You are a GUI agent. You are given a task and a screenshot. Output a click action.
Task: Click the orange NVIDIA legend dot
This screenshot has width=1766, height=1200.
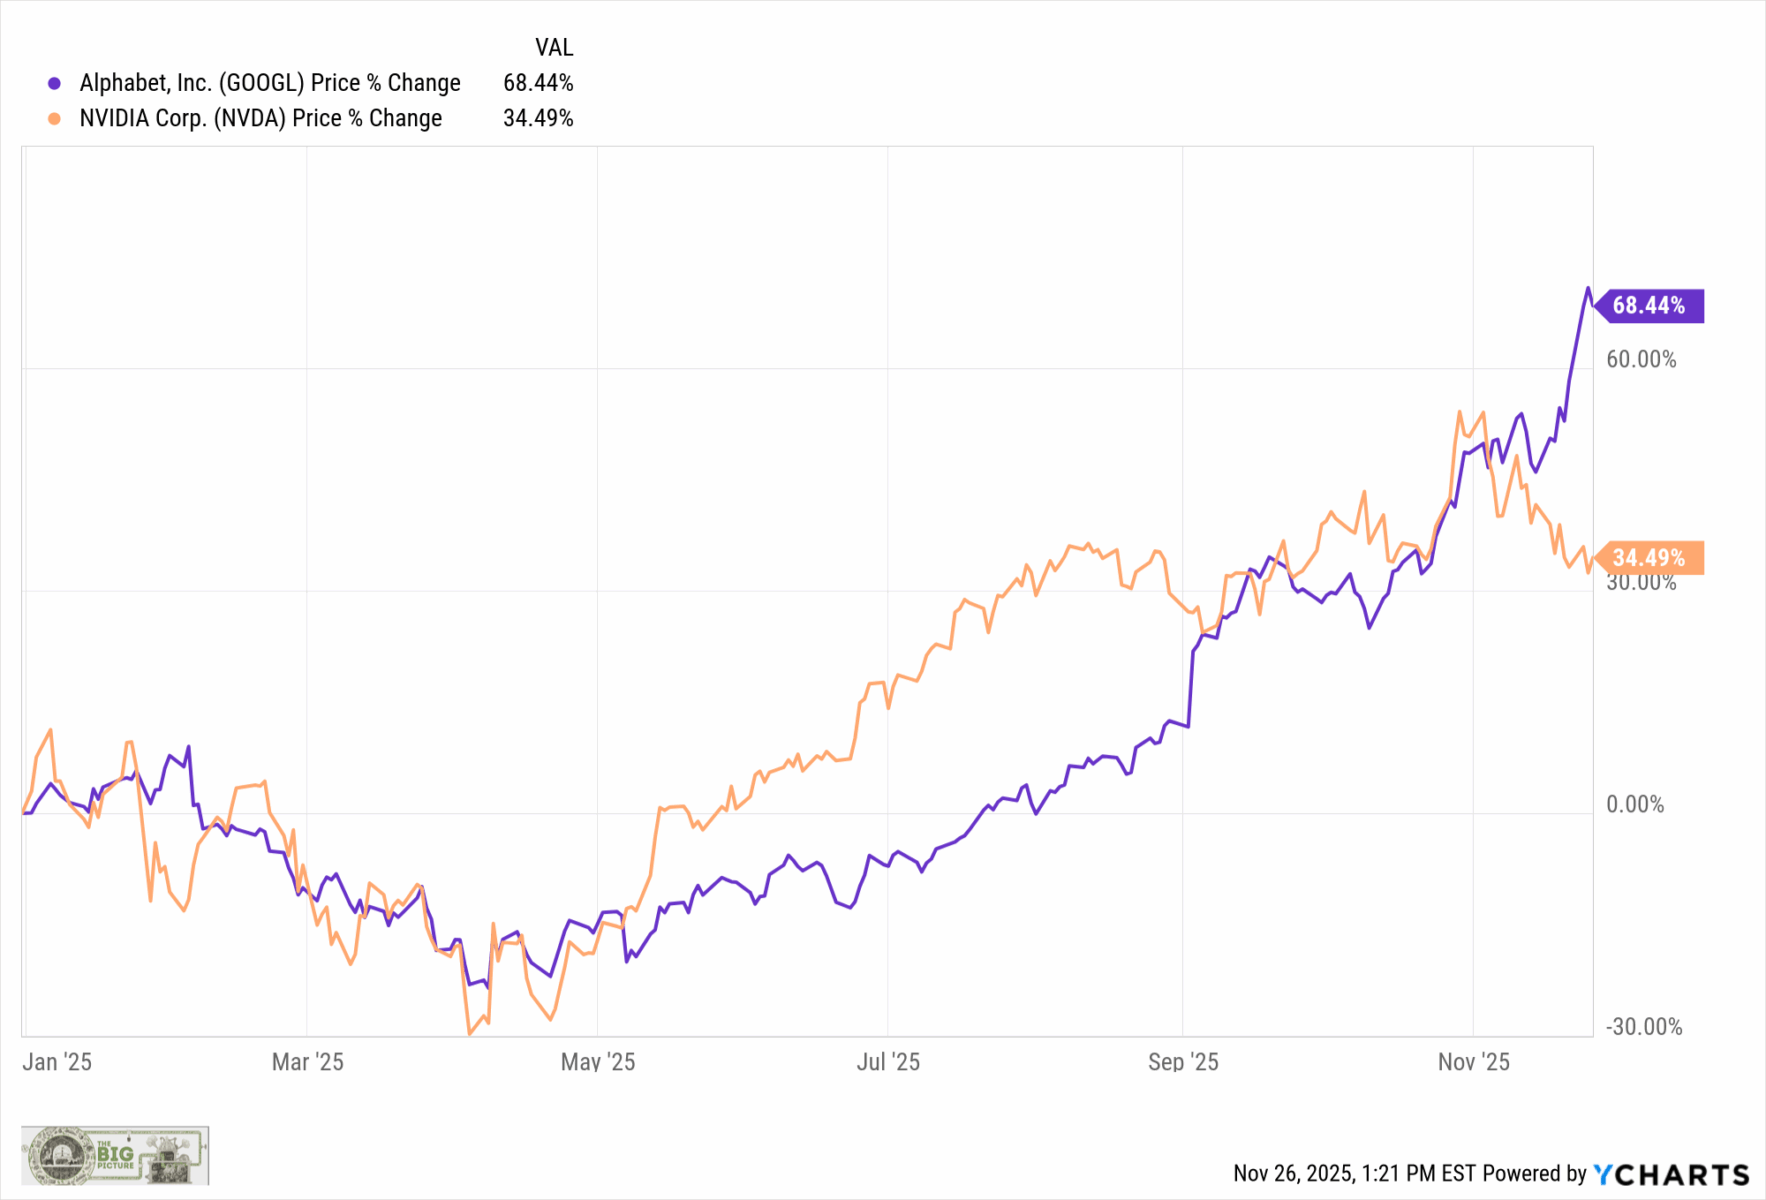(x=55, y=119)
